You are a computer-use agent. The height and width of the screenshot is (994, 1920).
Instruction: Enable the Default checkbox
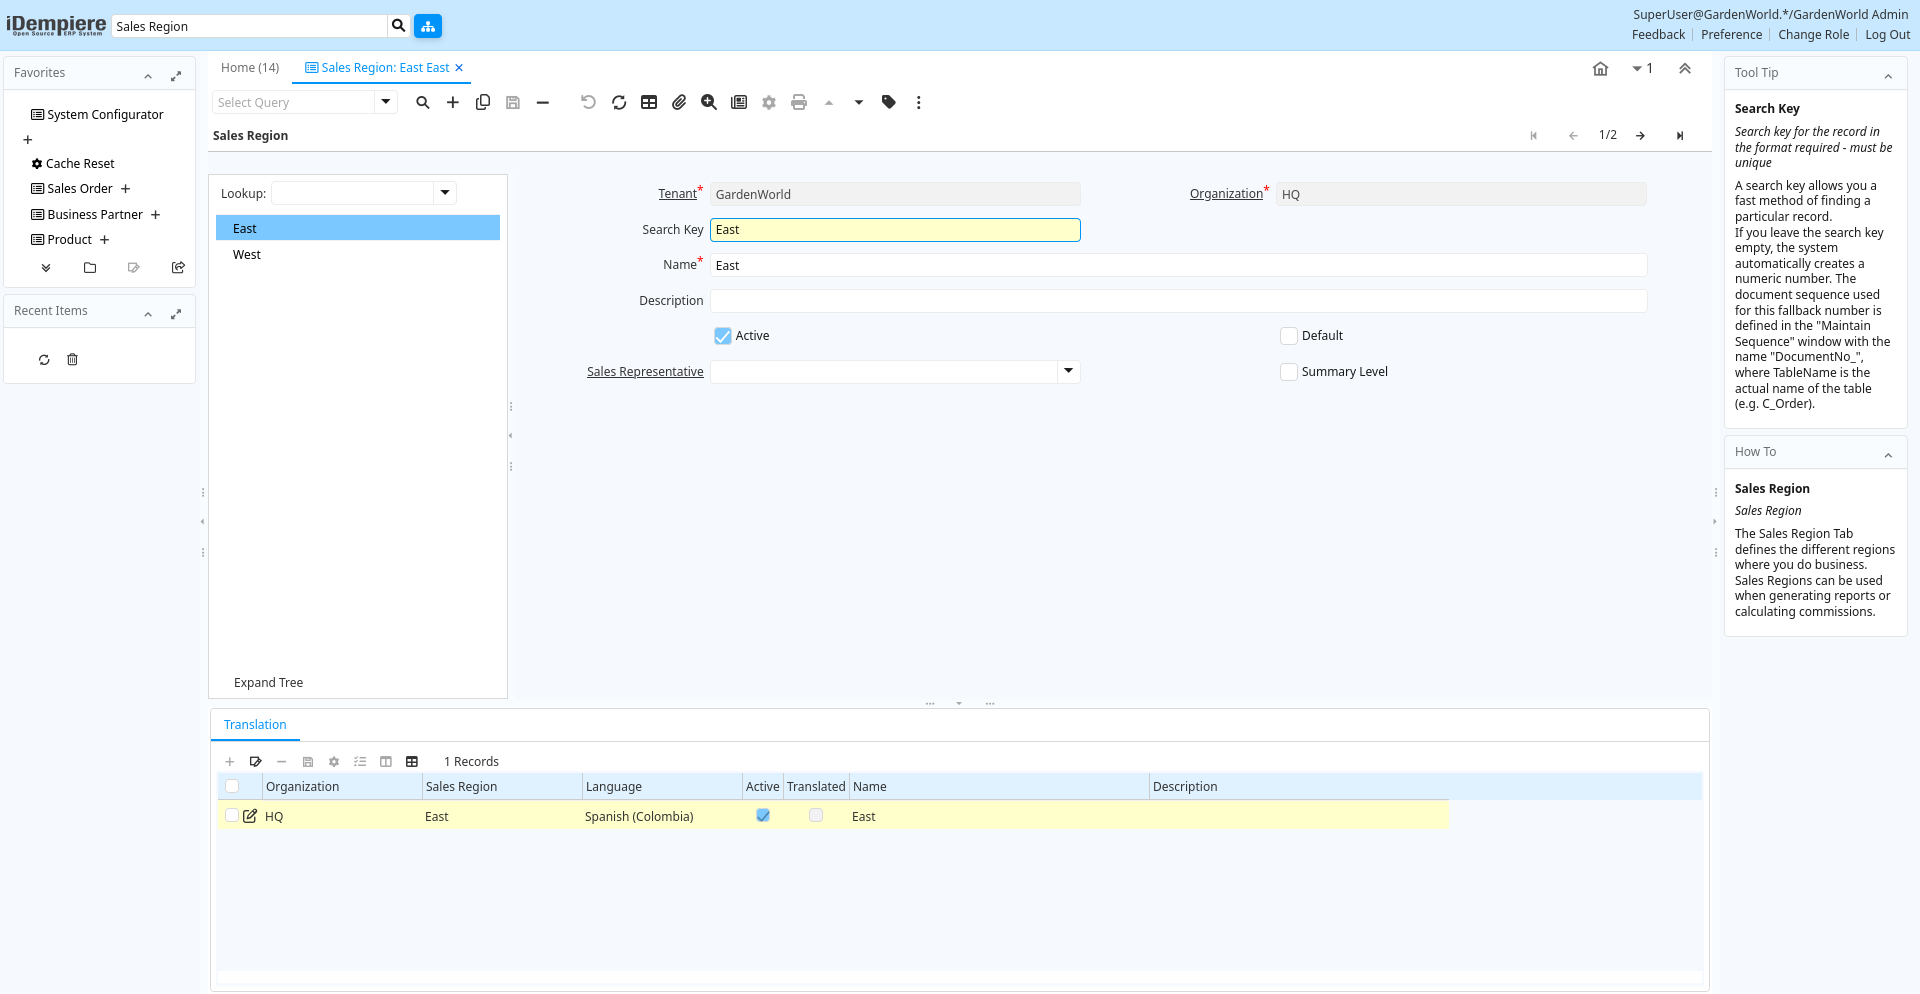point(1289,336)
